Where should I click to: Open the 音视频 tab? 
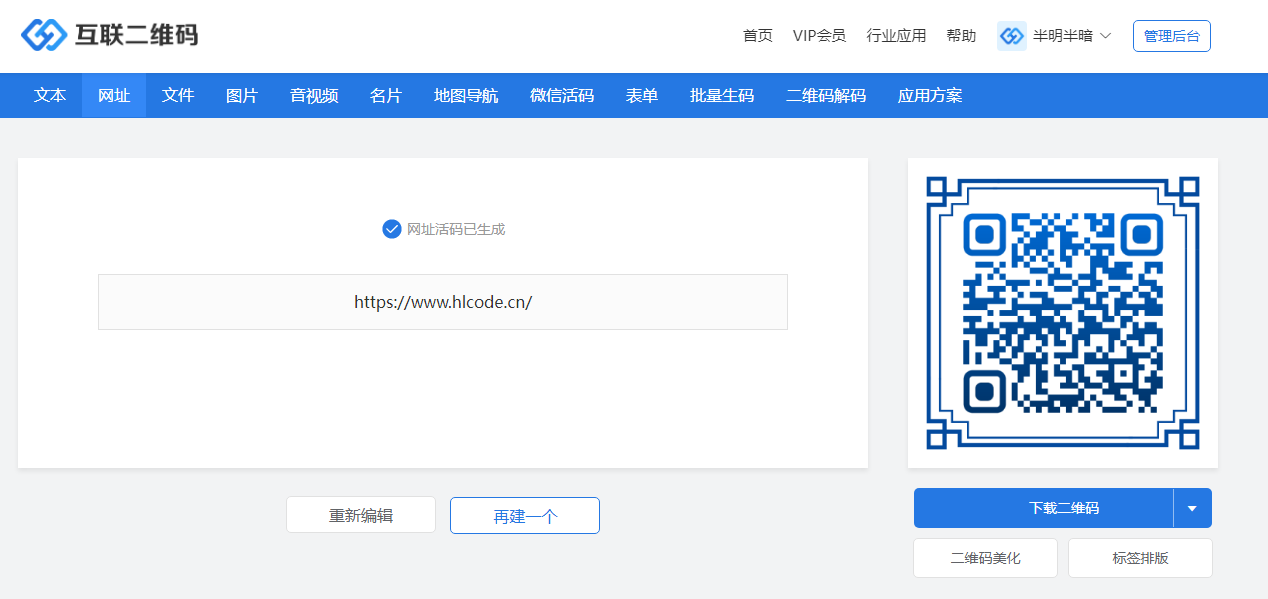[314, 96]
